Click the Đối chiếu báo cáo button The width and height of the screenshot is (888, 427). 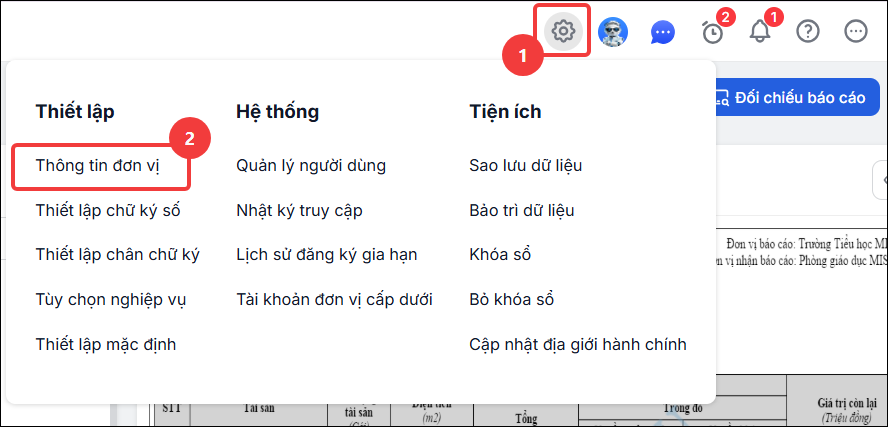click(791, 97)
